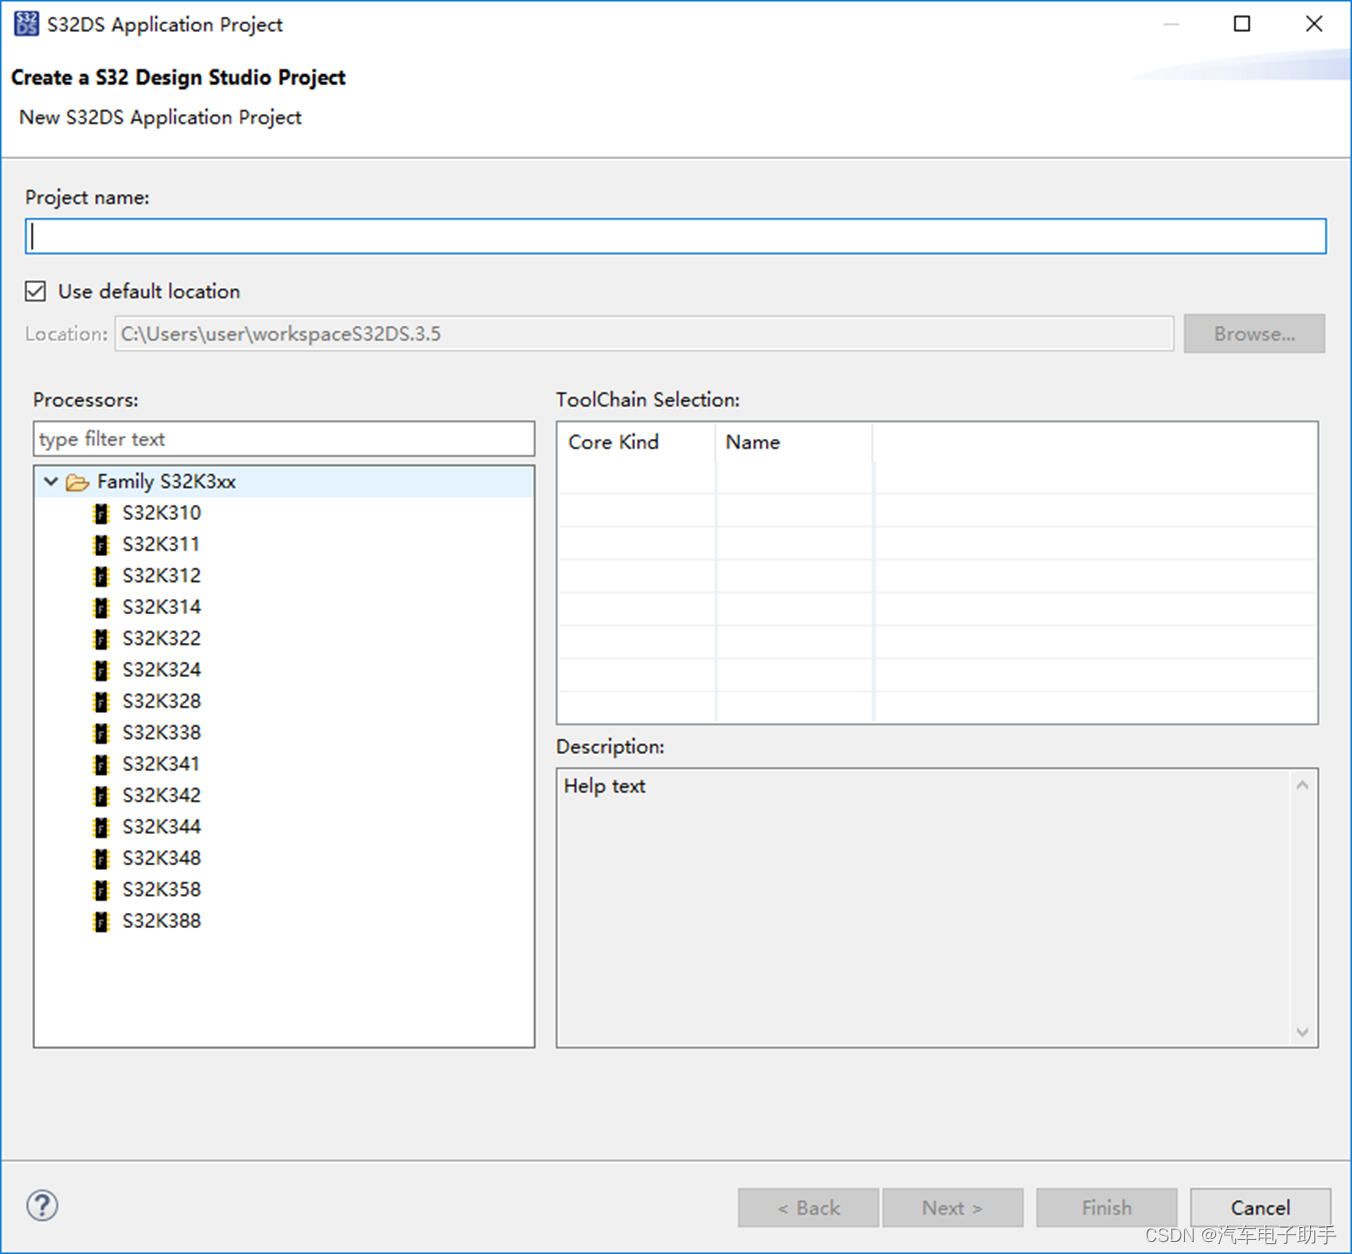Collapse the Family S32K3xx tree node
The width and height of the screenshot is (1352, 1254).
click(51, 482)
